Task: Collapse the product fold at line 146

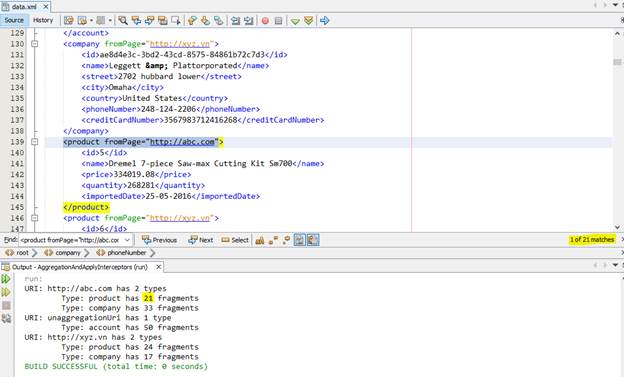Action: click(x=35, y=218)
